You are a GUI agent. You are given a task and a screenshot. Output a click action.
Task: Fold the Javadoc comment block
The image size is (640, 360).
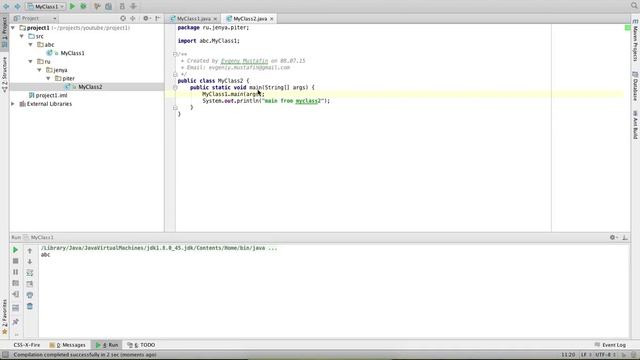coord(175,54)
